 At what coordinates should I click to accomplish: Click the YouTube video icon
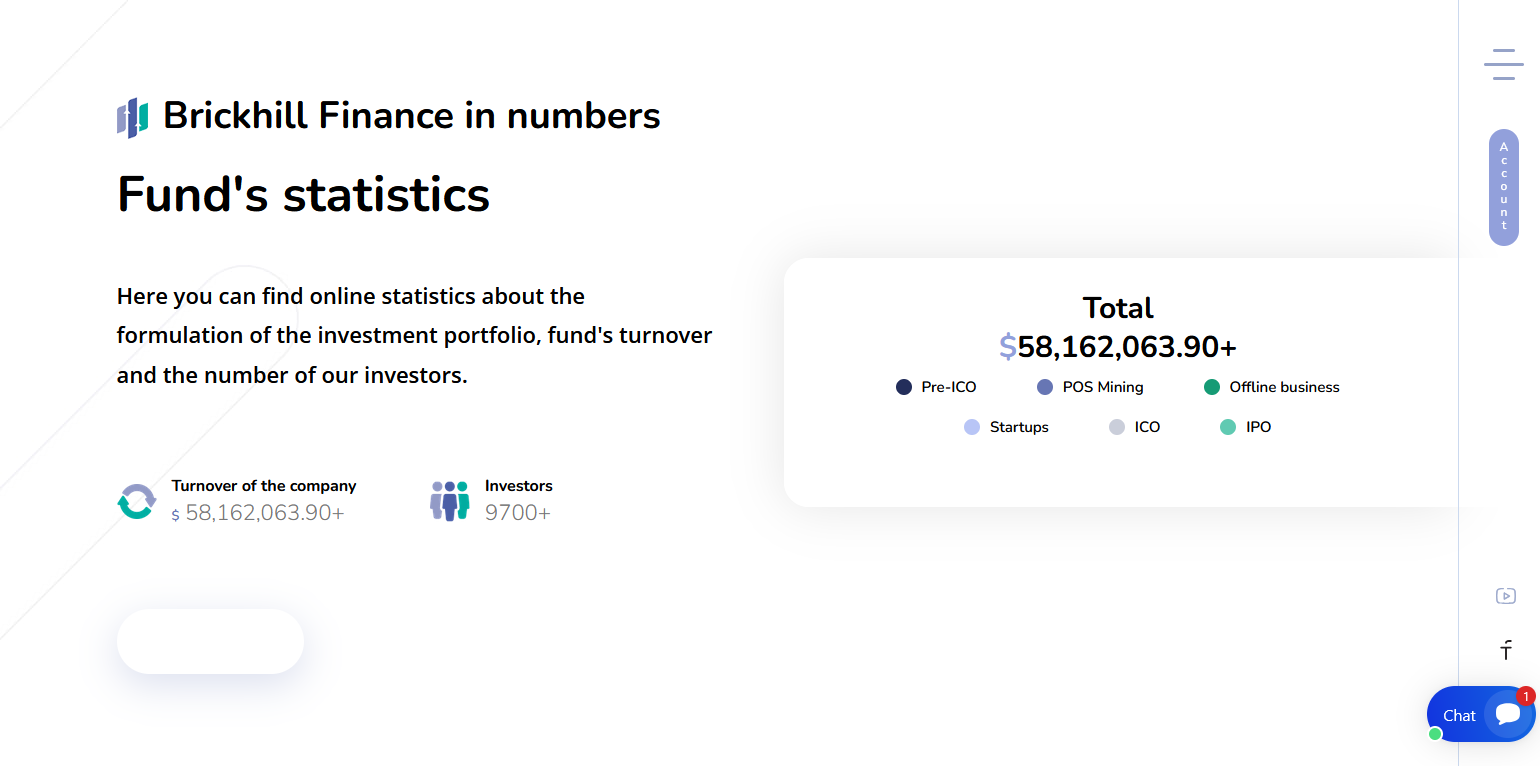(1505, 596)
